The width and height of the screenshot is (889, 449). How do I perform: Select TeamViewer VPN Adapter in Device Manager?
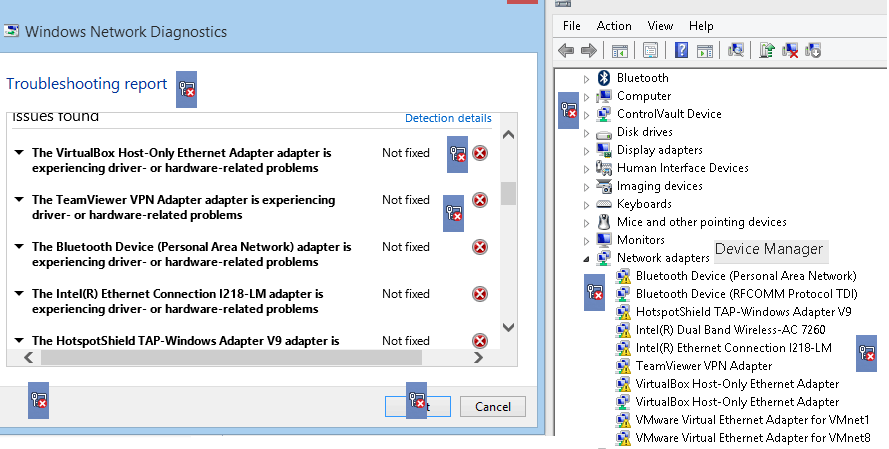(704, 366)
